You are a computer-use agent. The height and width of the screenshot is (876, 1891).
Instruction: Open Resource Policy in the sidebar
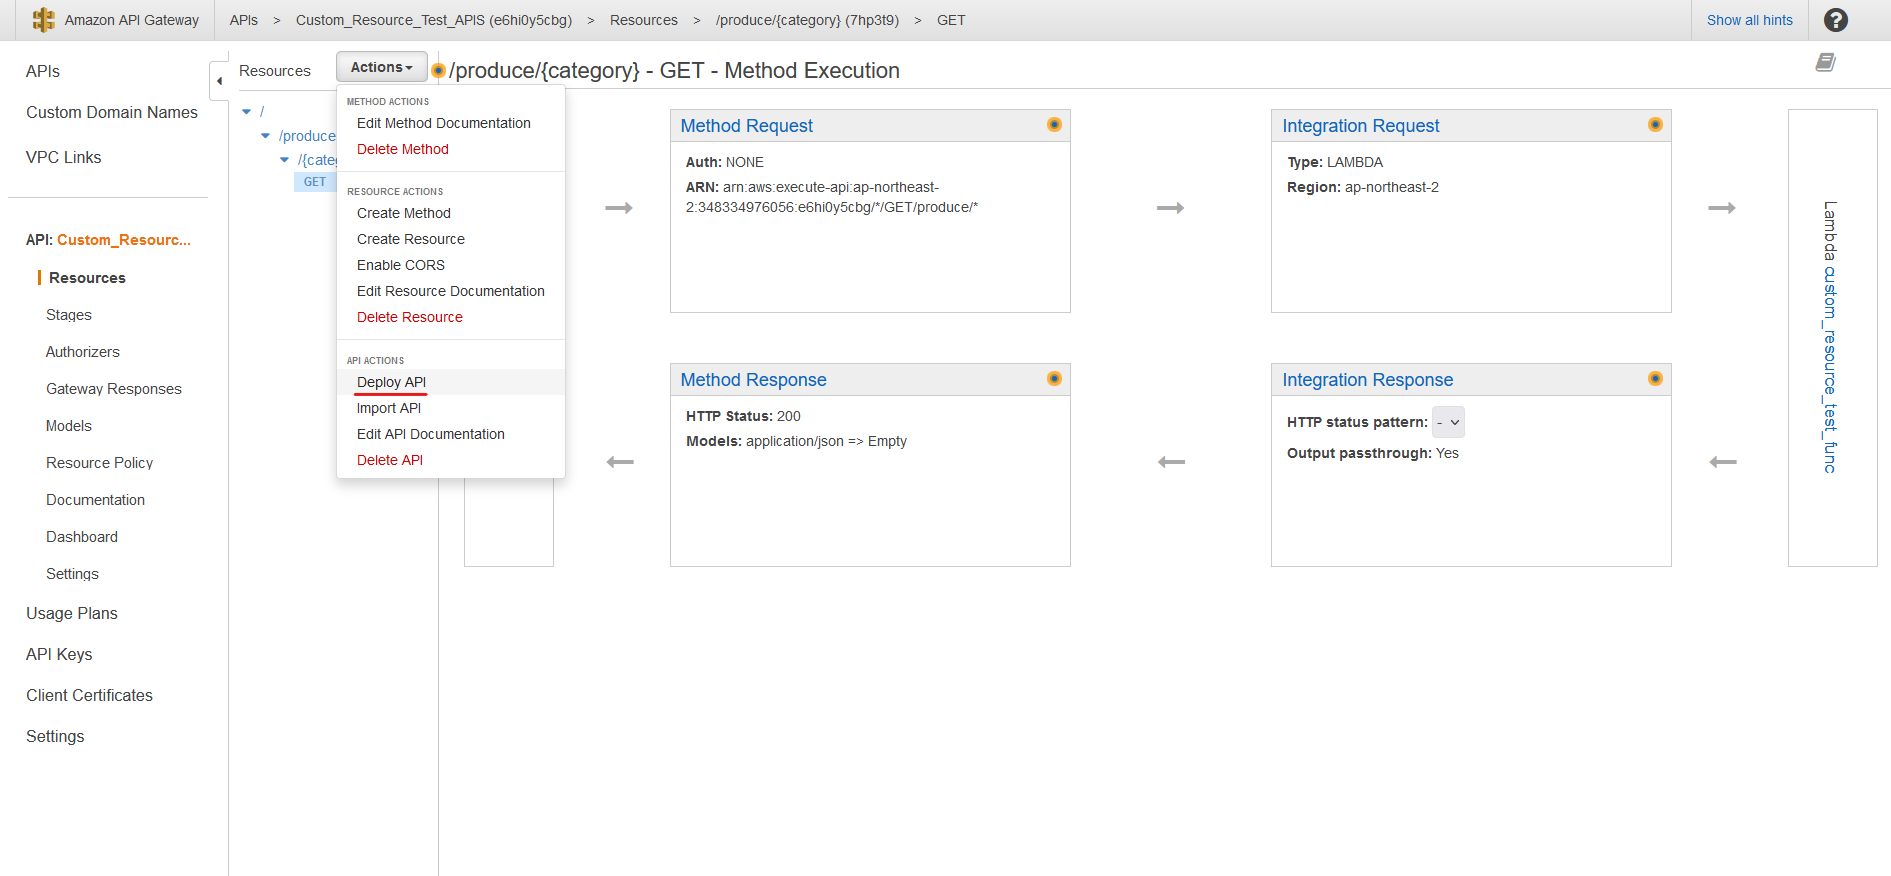pyautogui.click(x=100, y=463)
